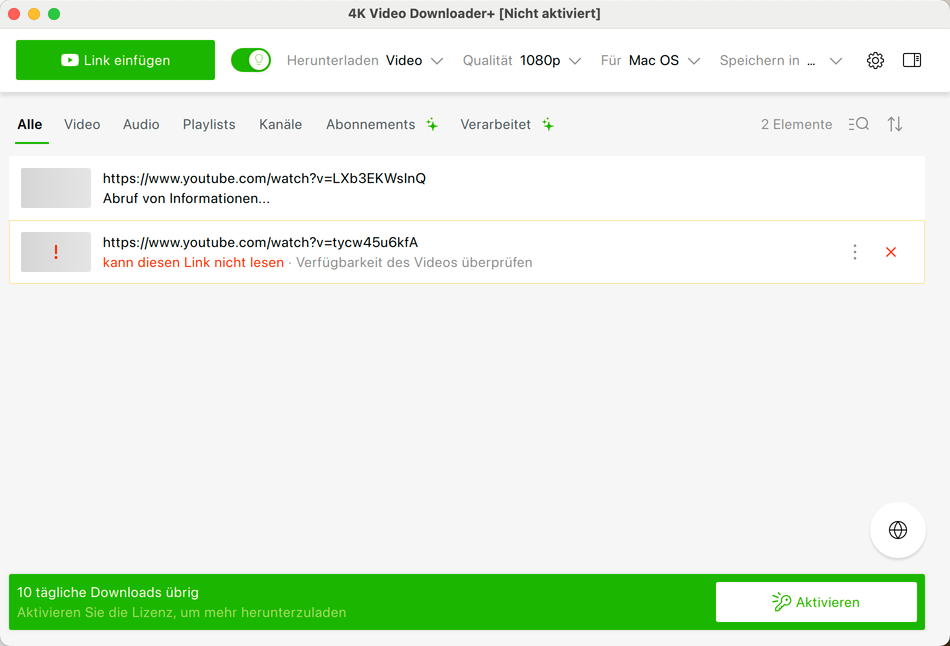Close the window with red button

[14, 14]
